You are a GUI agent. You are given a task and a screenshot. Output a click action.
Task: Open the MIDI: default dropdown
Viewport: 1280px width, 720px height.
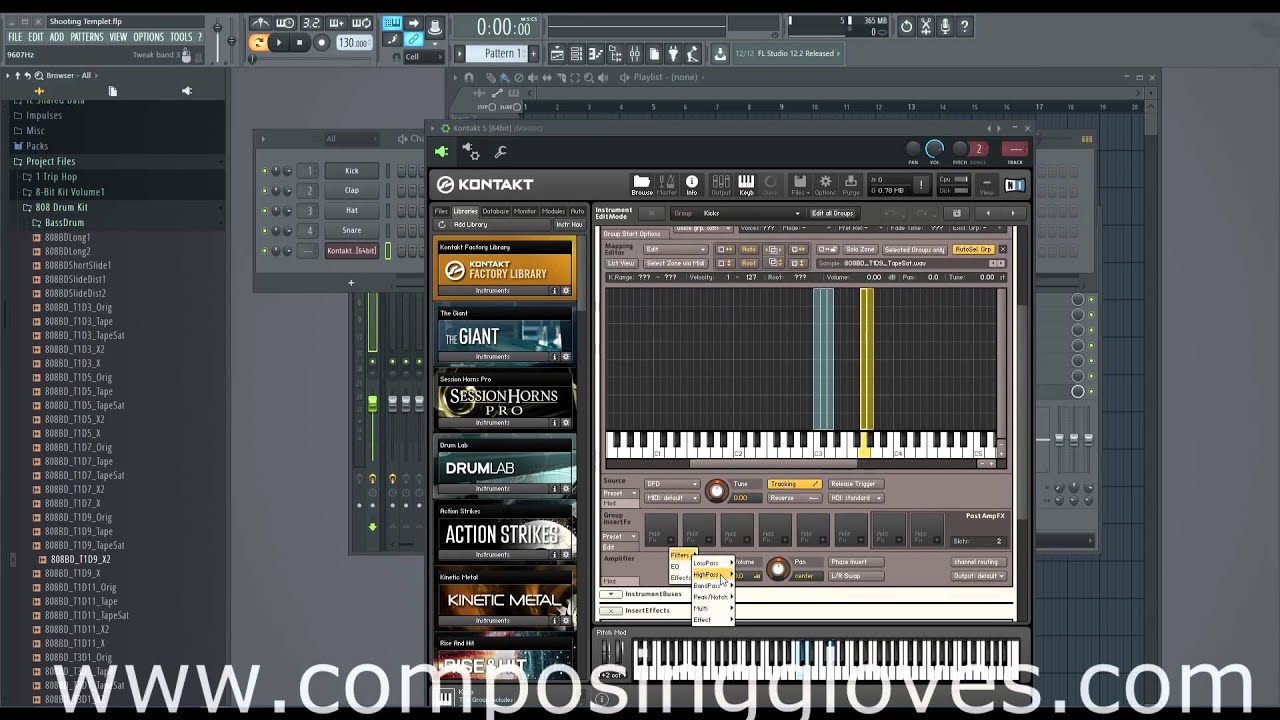(x=672, y=498)
